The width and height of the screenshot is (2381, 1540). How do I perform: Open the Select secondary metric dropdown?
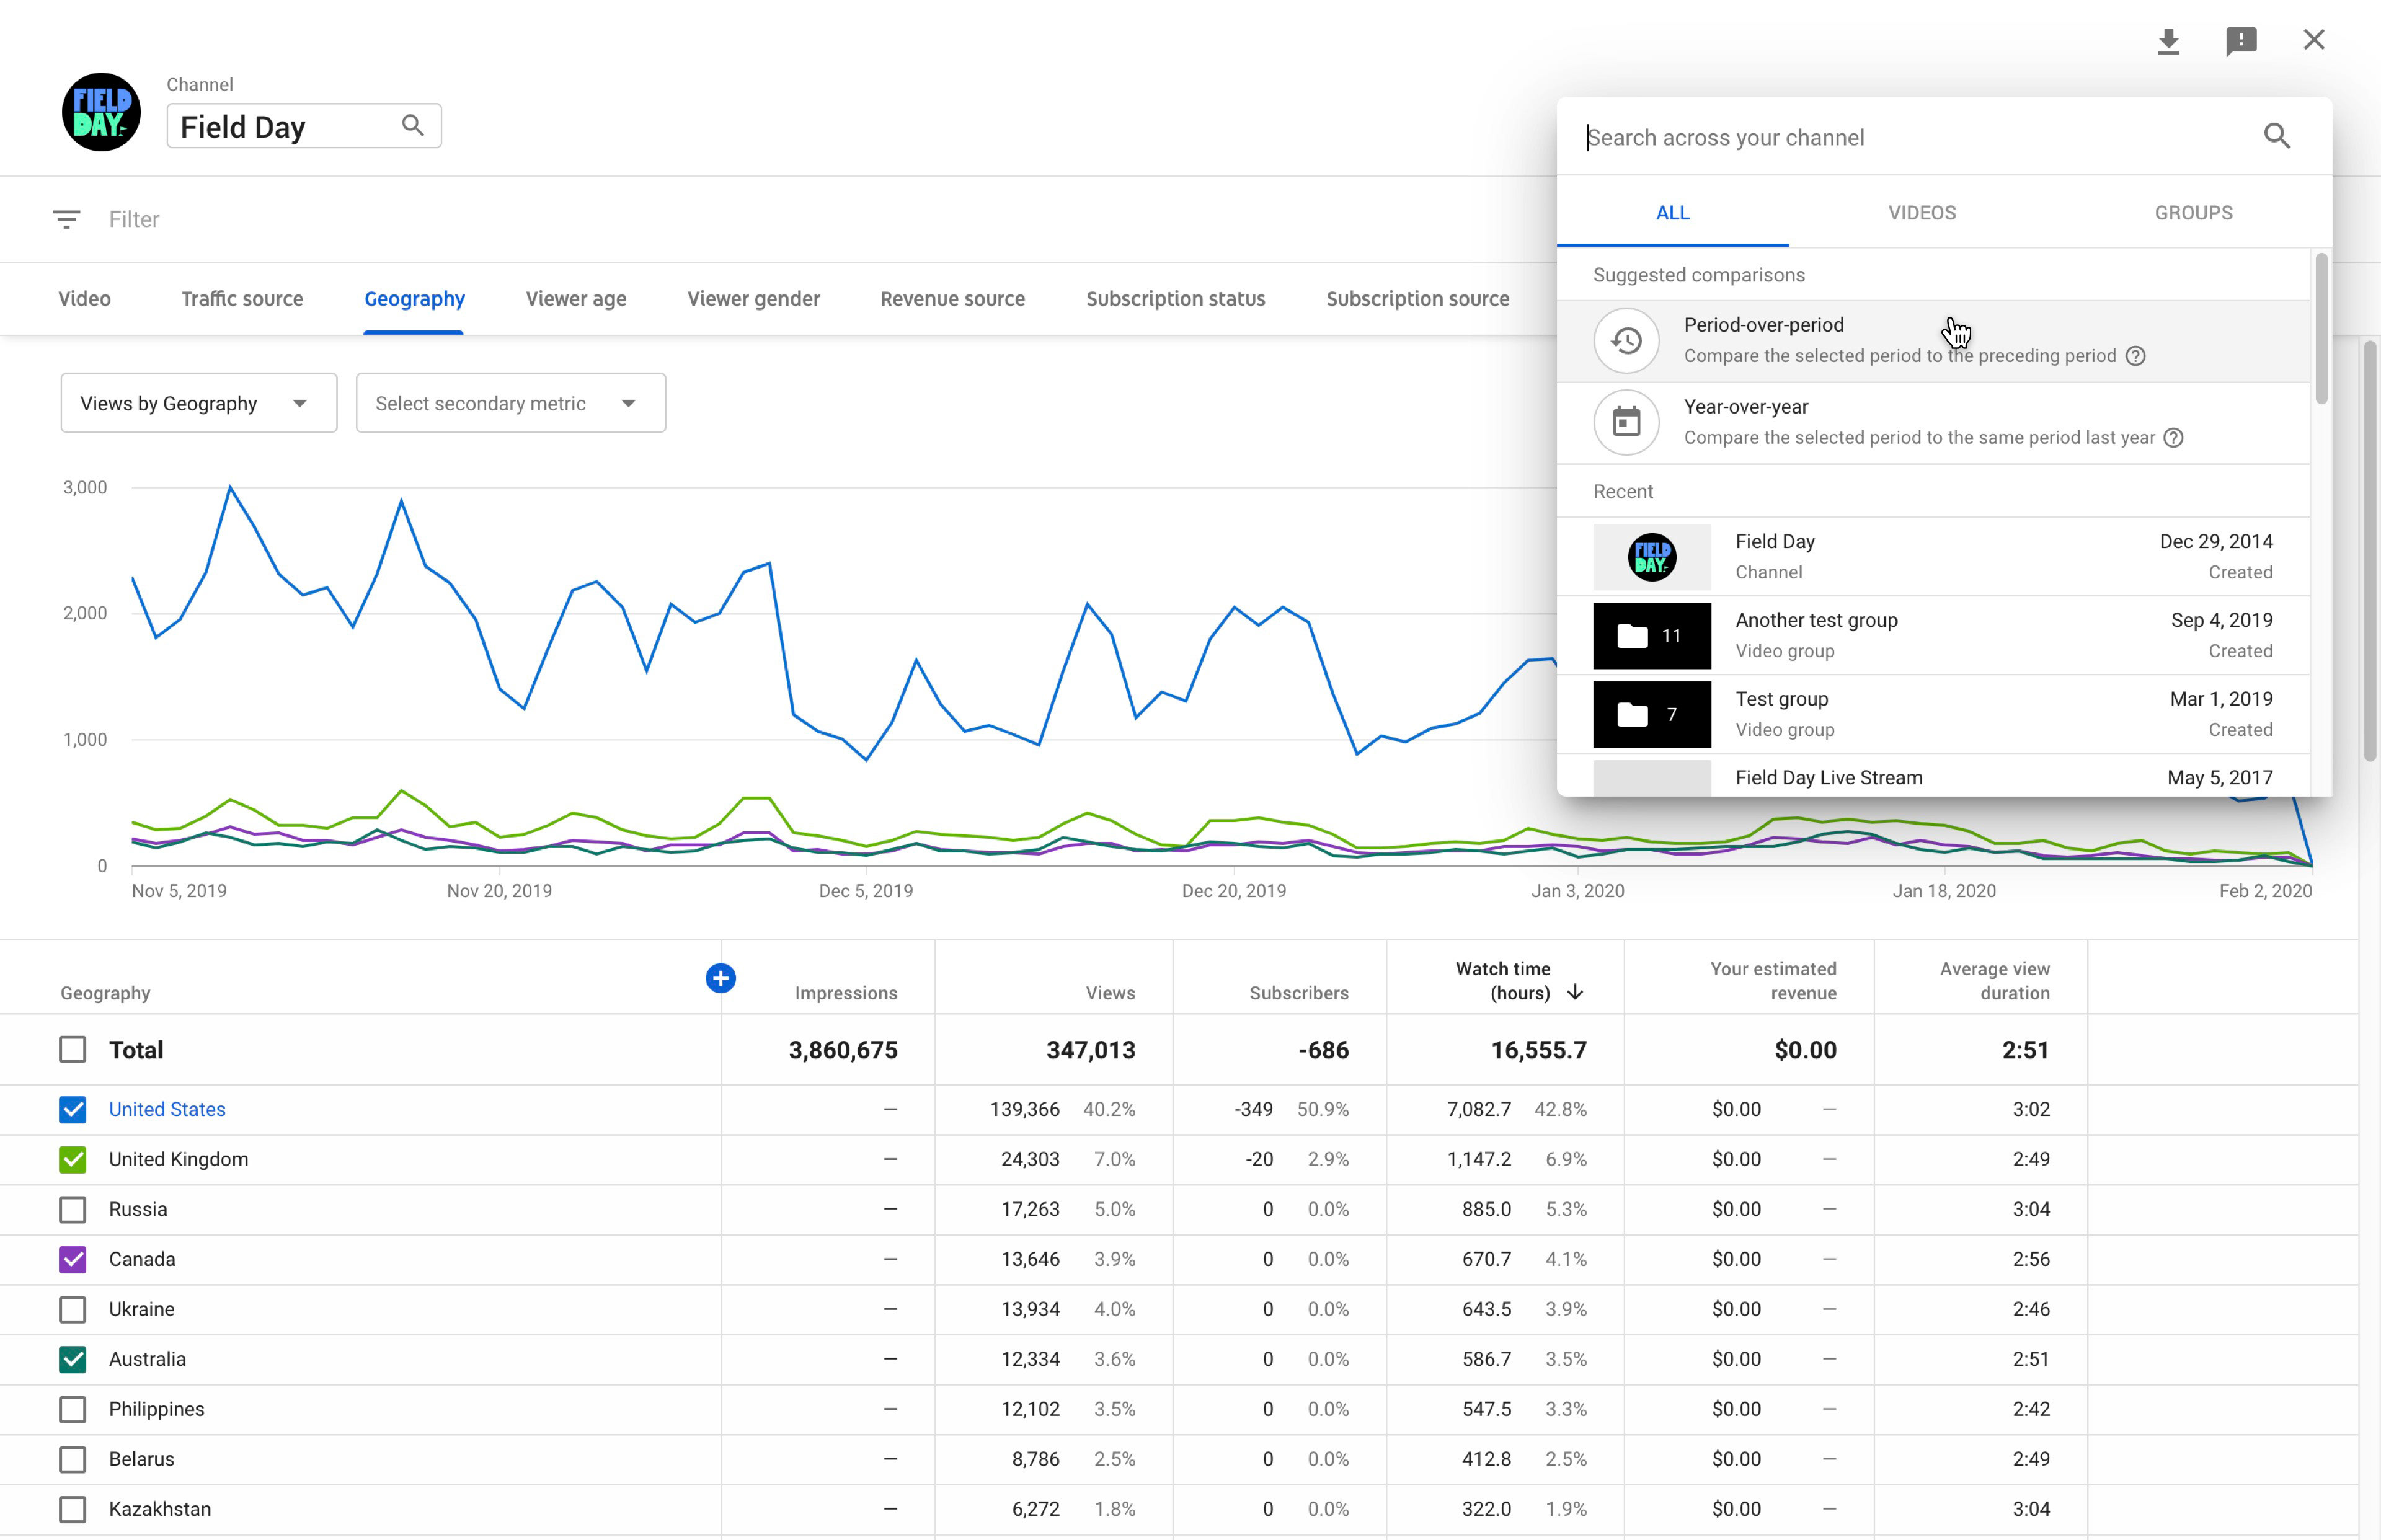click(x=511, y=403)
